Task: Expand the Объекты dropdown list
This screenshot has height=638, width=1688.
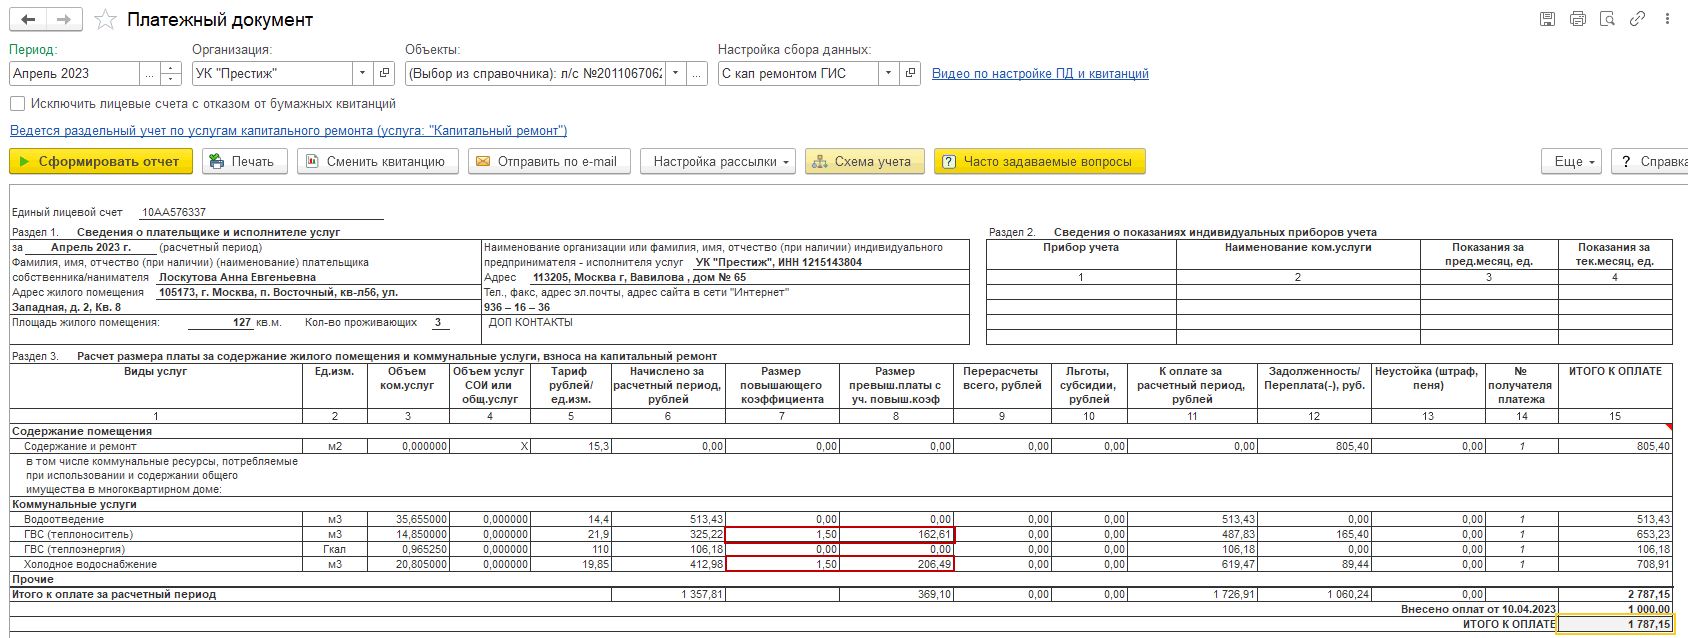Action: [676, 73]
